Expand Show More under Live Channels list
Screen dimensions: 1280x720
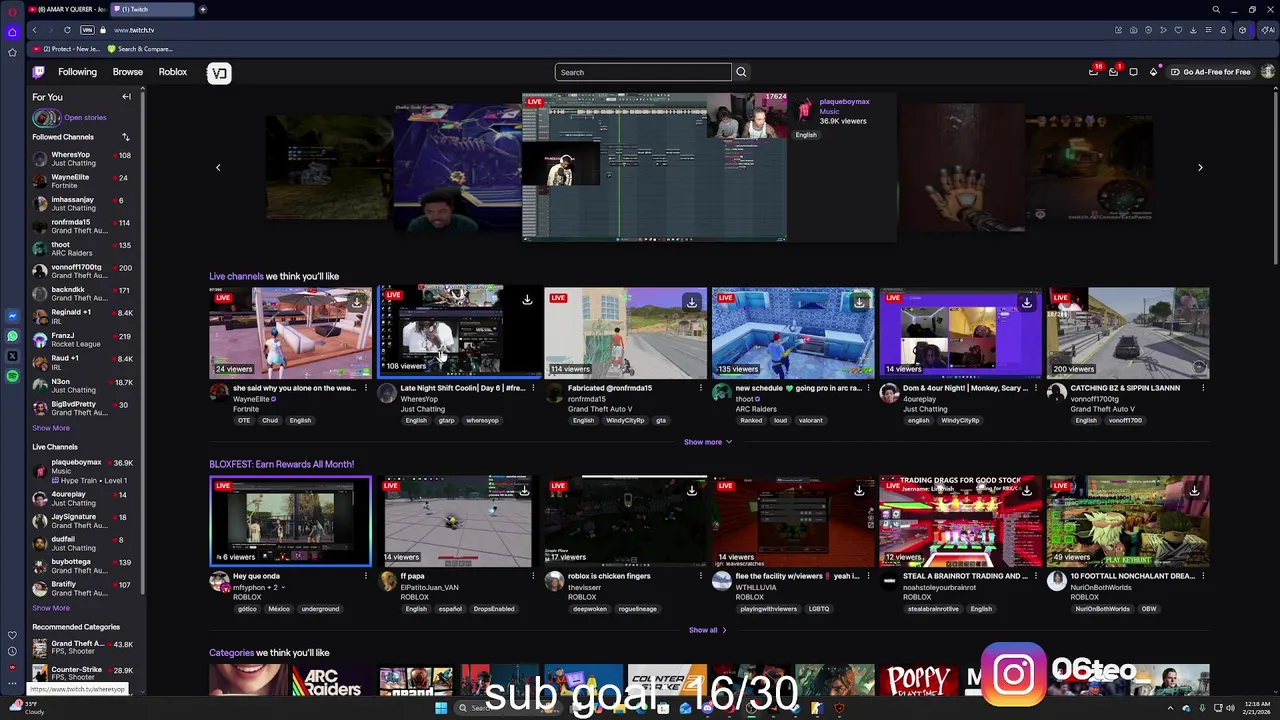click(x=51, y=608)
